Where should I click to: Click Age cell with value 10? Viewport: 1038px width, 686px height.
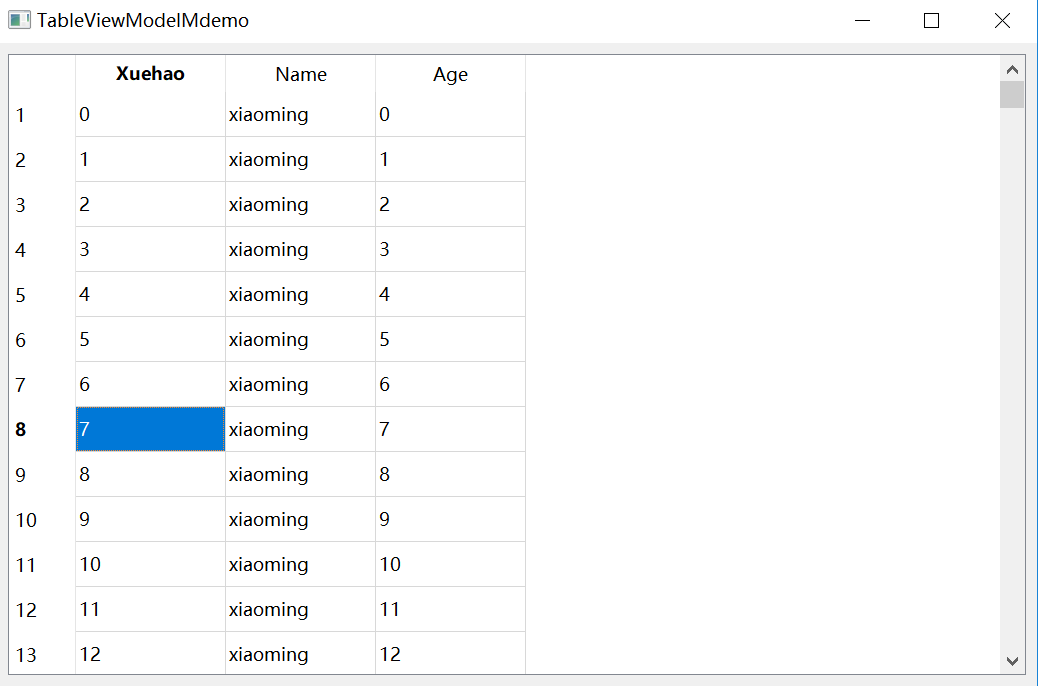pos(450,565)
